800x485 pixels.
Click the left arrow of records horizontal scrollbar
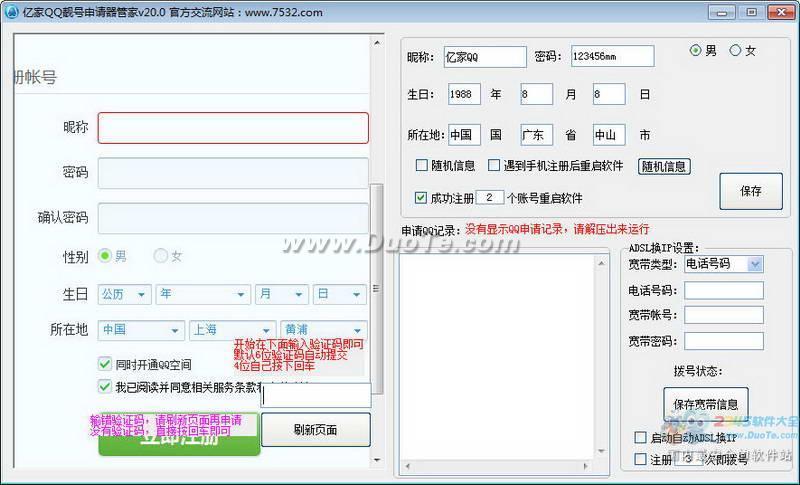point(407,466)
